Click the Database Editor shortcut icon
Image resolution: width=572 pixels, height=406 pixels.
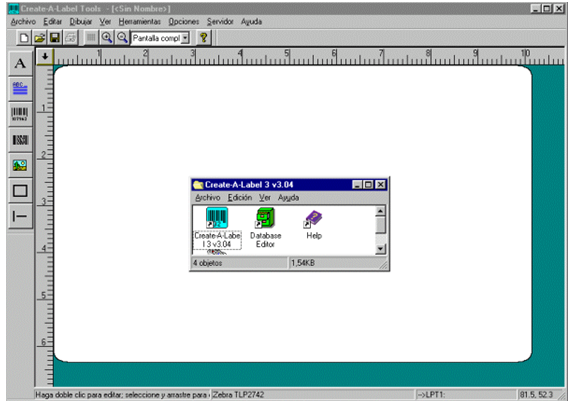(265, 218)
